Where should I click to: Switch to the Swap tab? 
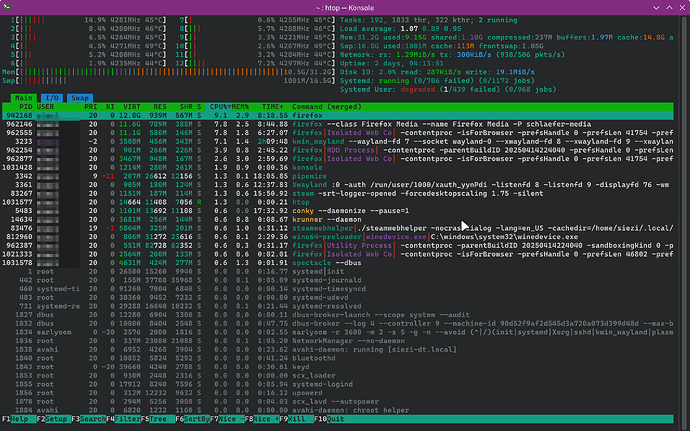pyautogui.click(x=80, y=98)
